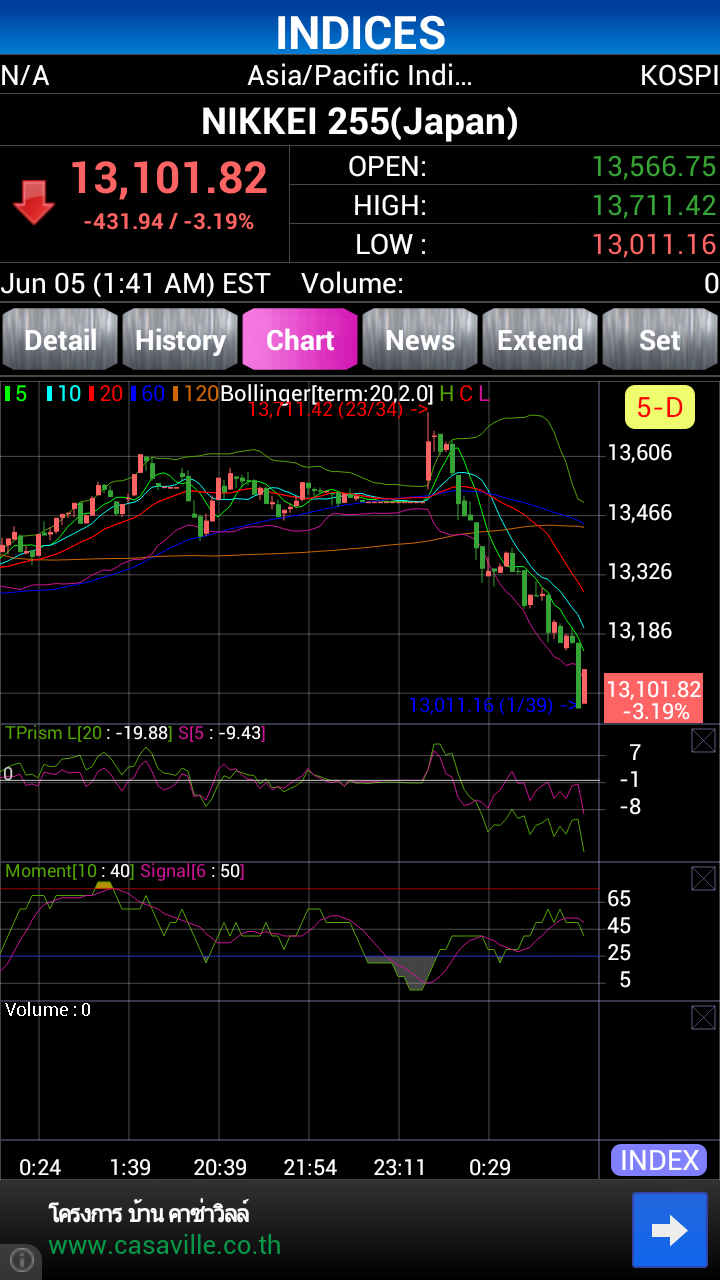Image resolution: width=720 pixels, height=1280 pixels.
Task: Open the www.casaville.co.th ad link
Action: click(x=165, y=1246)
